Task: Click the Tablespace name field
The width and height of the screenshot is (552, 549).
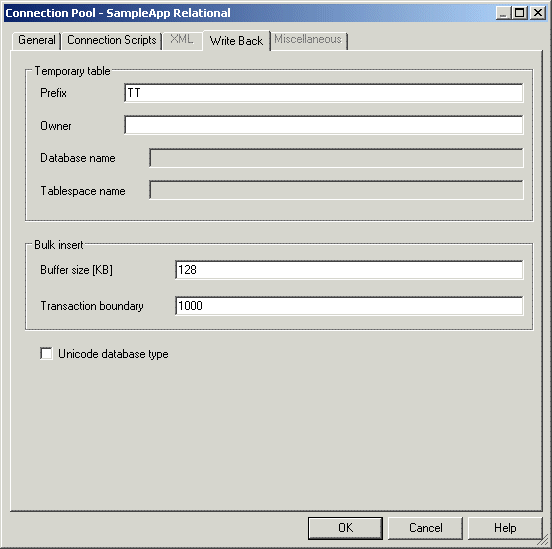Action: [336, 190]
